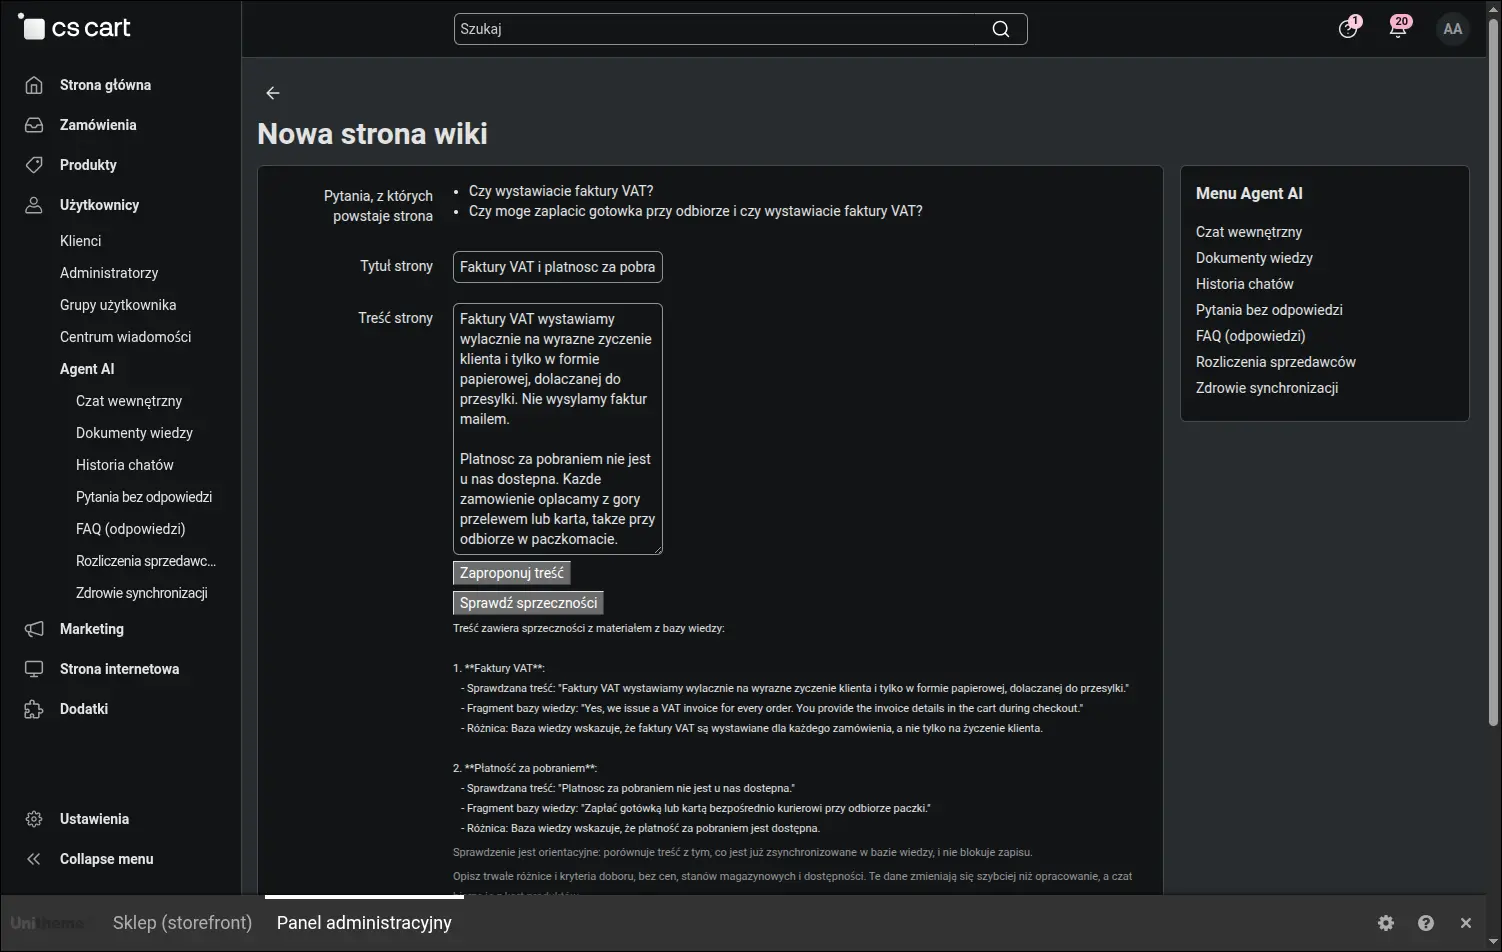
Task: Open Strona główna menu item
Action: point(105,85)
